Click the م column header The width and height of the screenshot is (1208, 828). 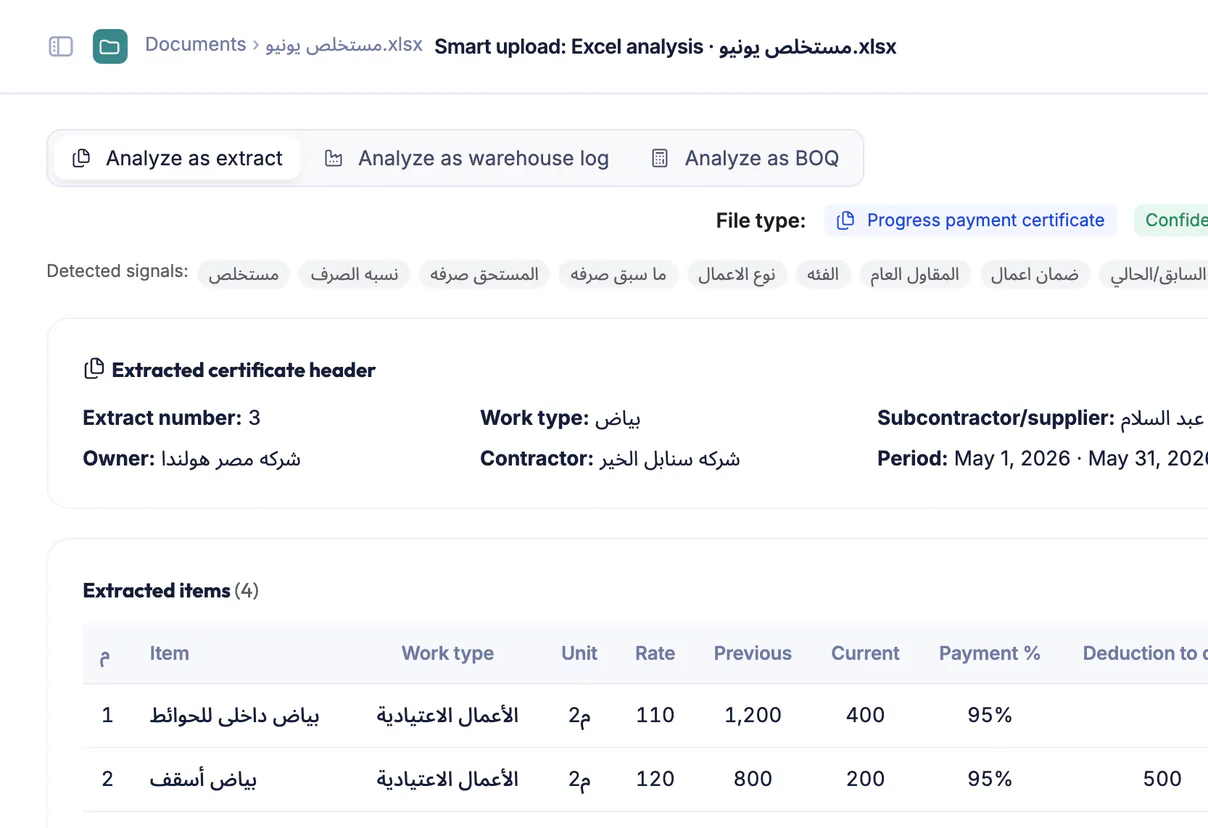[x=105, y=655]
